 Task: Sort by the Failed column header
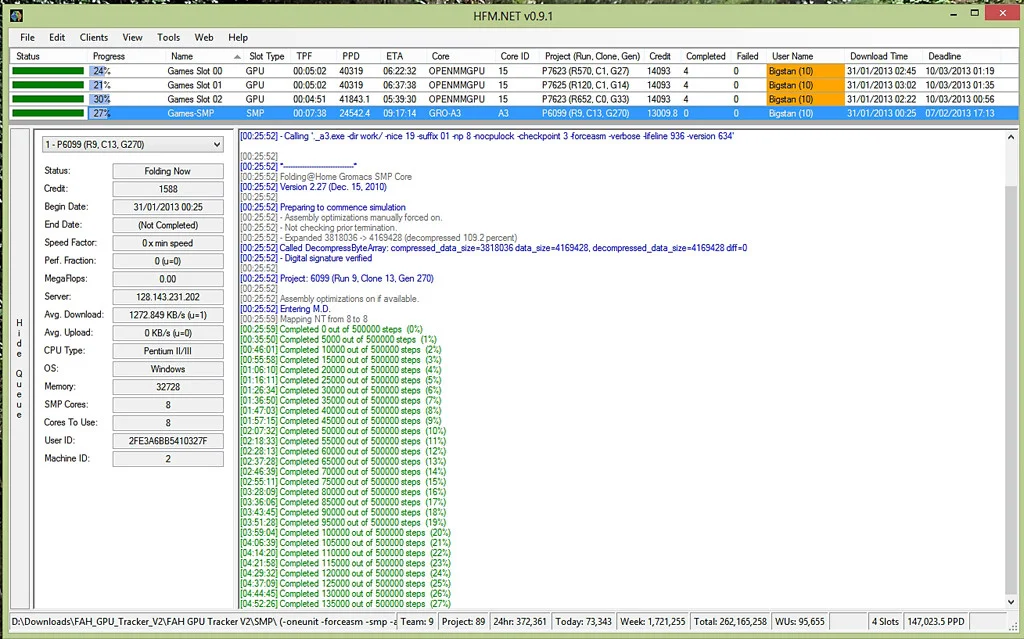pos(747,56)
